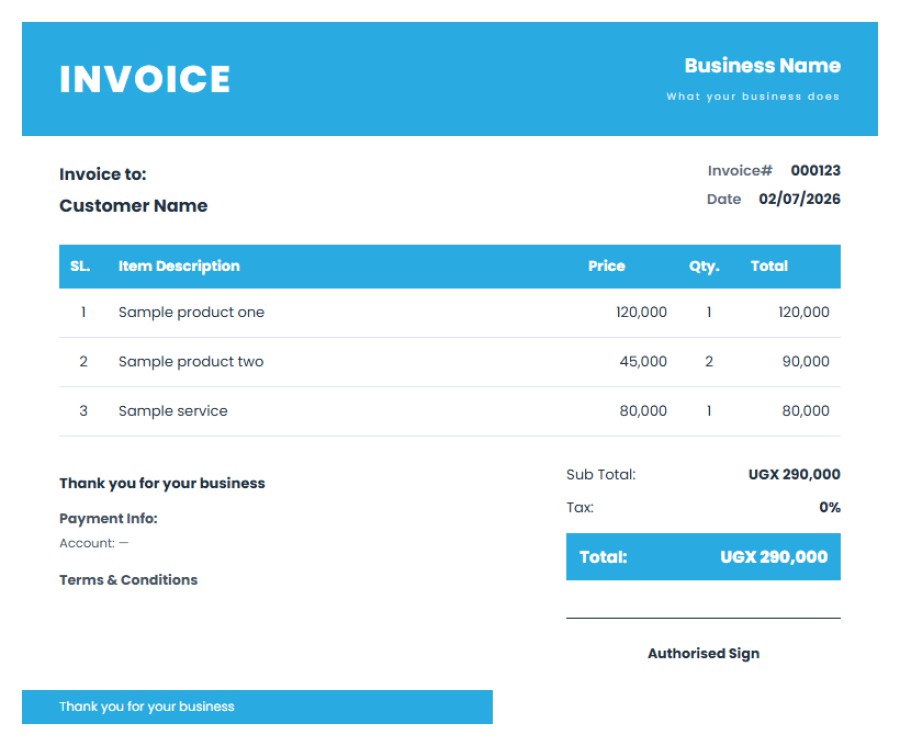Click the Payment Info heading
Image resolution: width=900 pixels, height=746 pixels.
pos(108,518)
